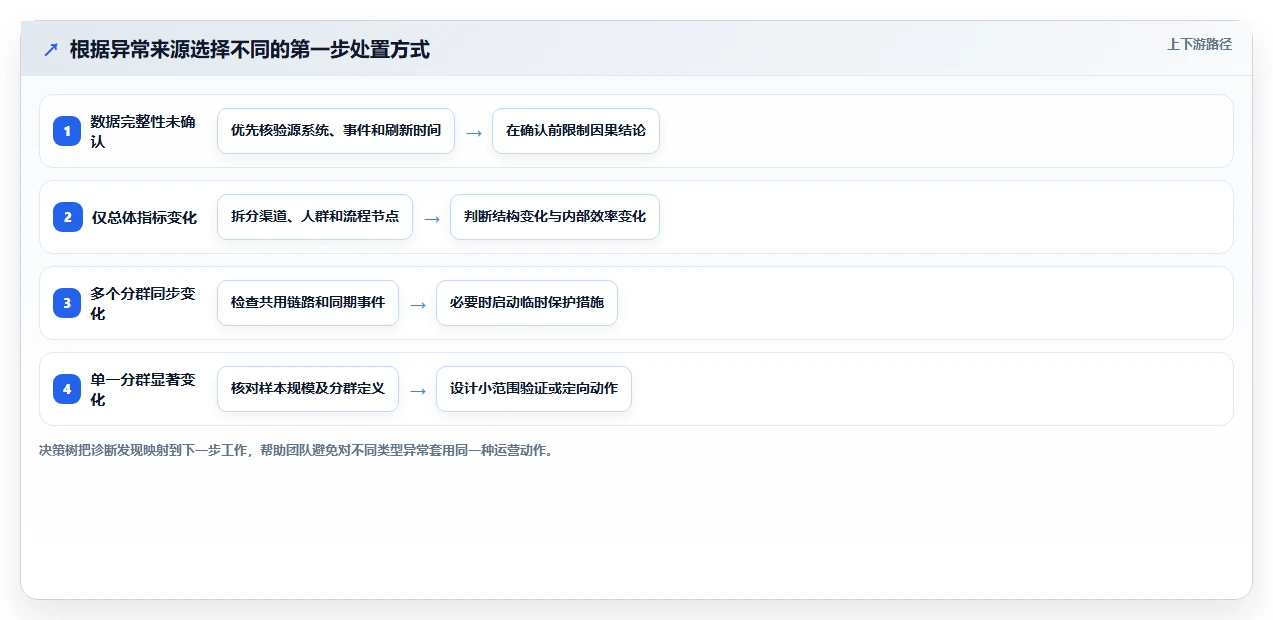
Task: Click the 单一分群显著变化 row label
Action: click(143, 389)
